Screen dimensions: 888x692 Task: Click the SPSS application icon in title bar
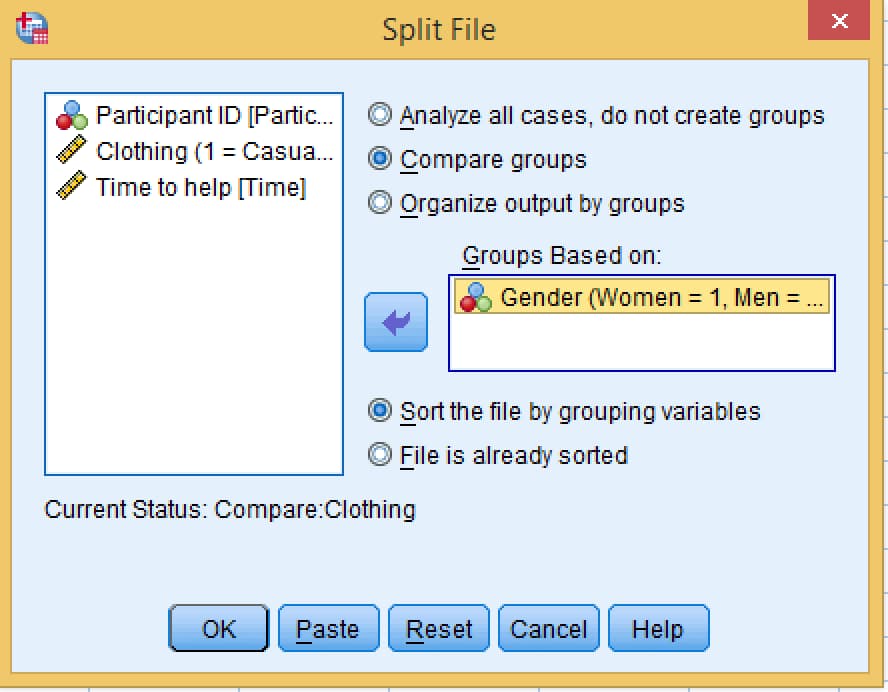[x=32, y=28]
